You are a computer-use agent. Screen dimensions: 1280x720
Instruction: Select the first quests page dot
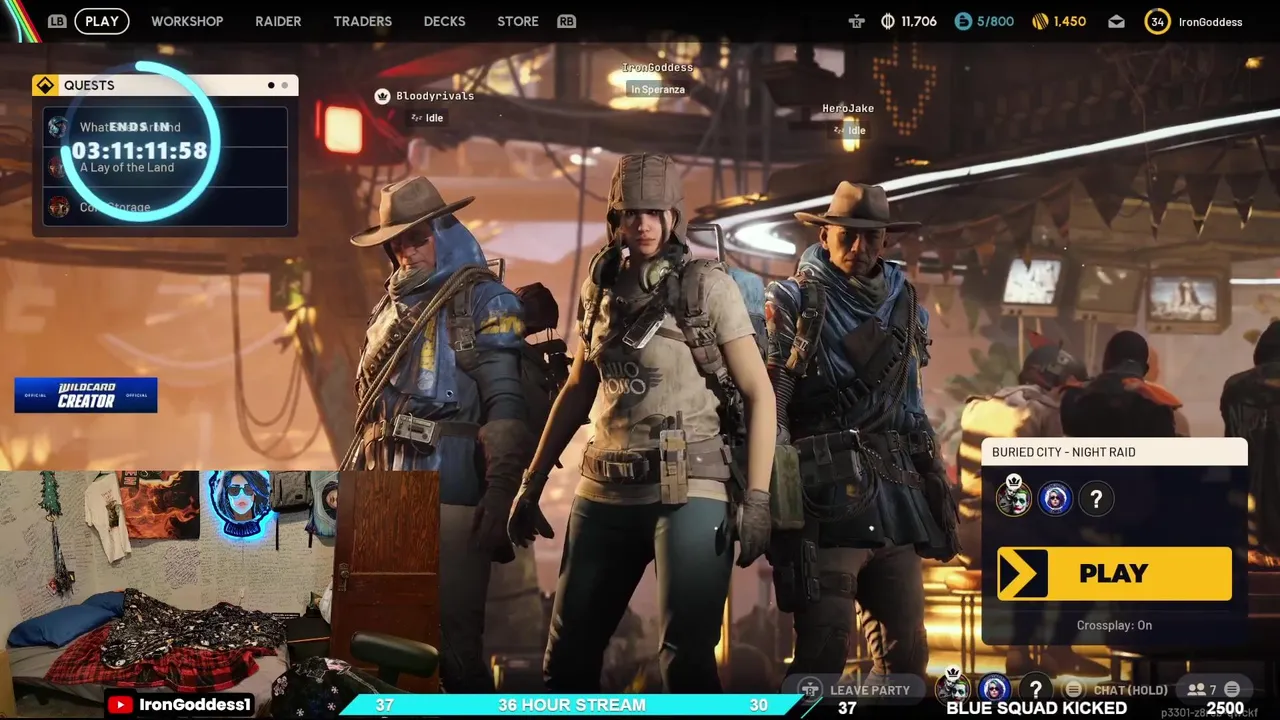click(271, 85)
